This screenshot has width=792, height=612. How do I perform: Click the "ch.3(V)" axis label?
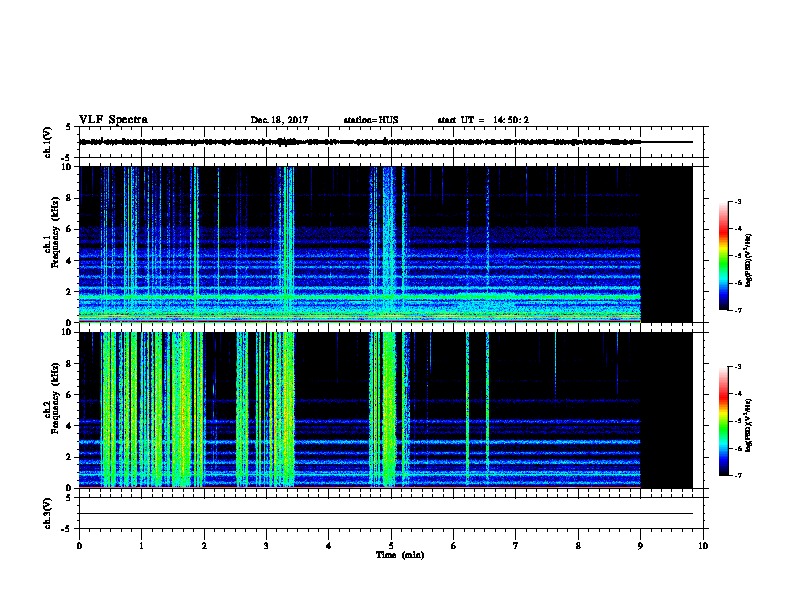[x=48, y=513]
